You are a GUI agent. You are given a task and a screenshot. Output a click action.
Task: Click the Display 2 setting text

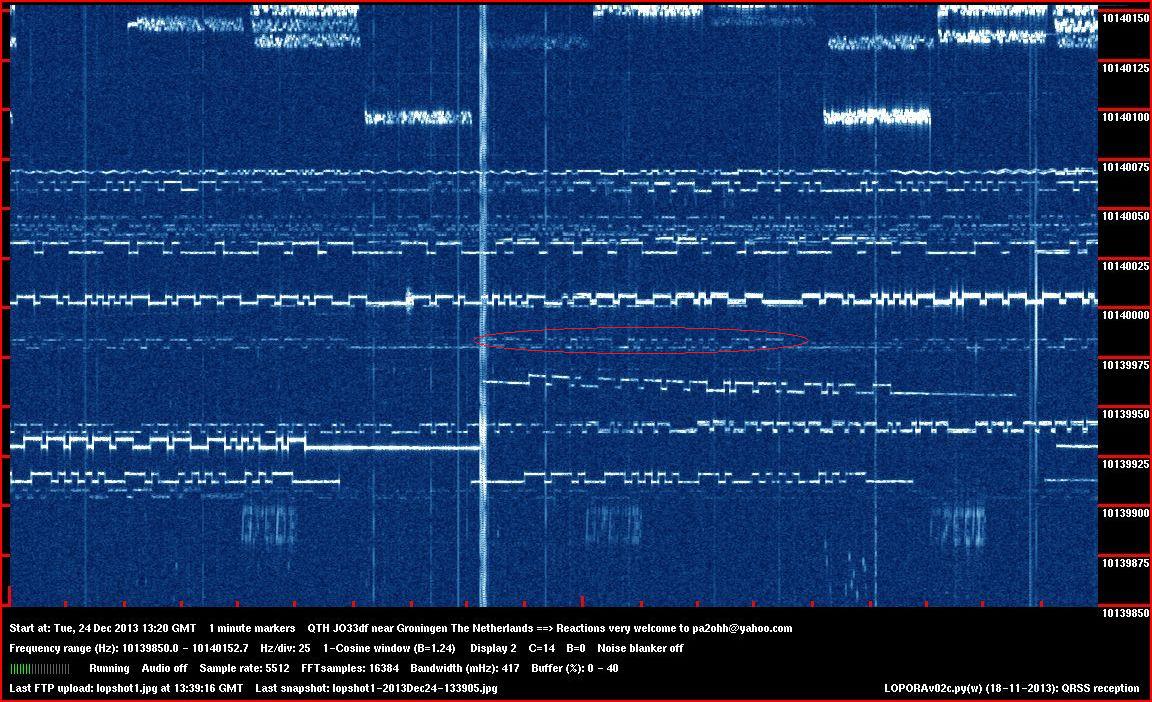493,648
